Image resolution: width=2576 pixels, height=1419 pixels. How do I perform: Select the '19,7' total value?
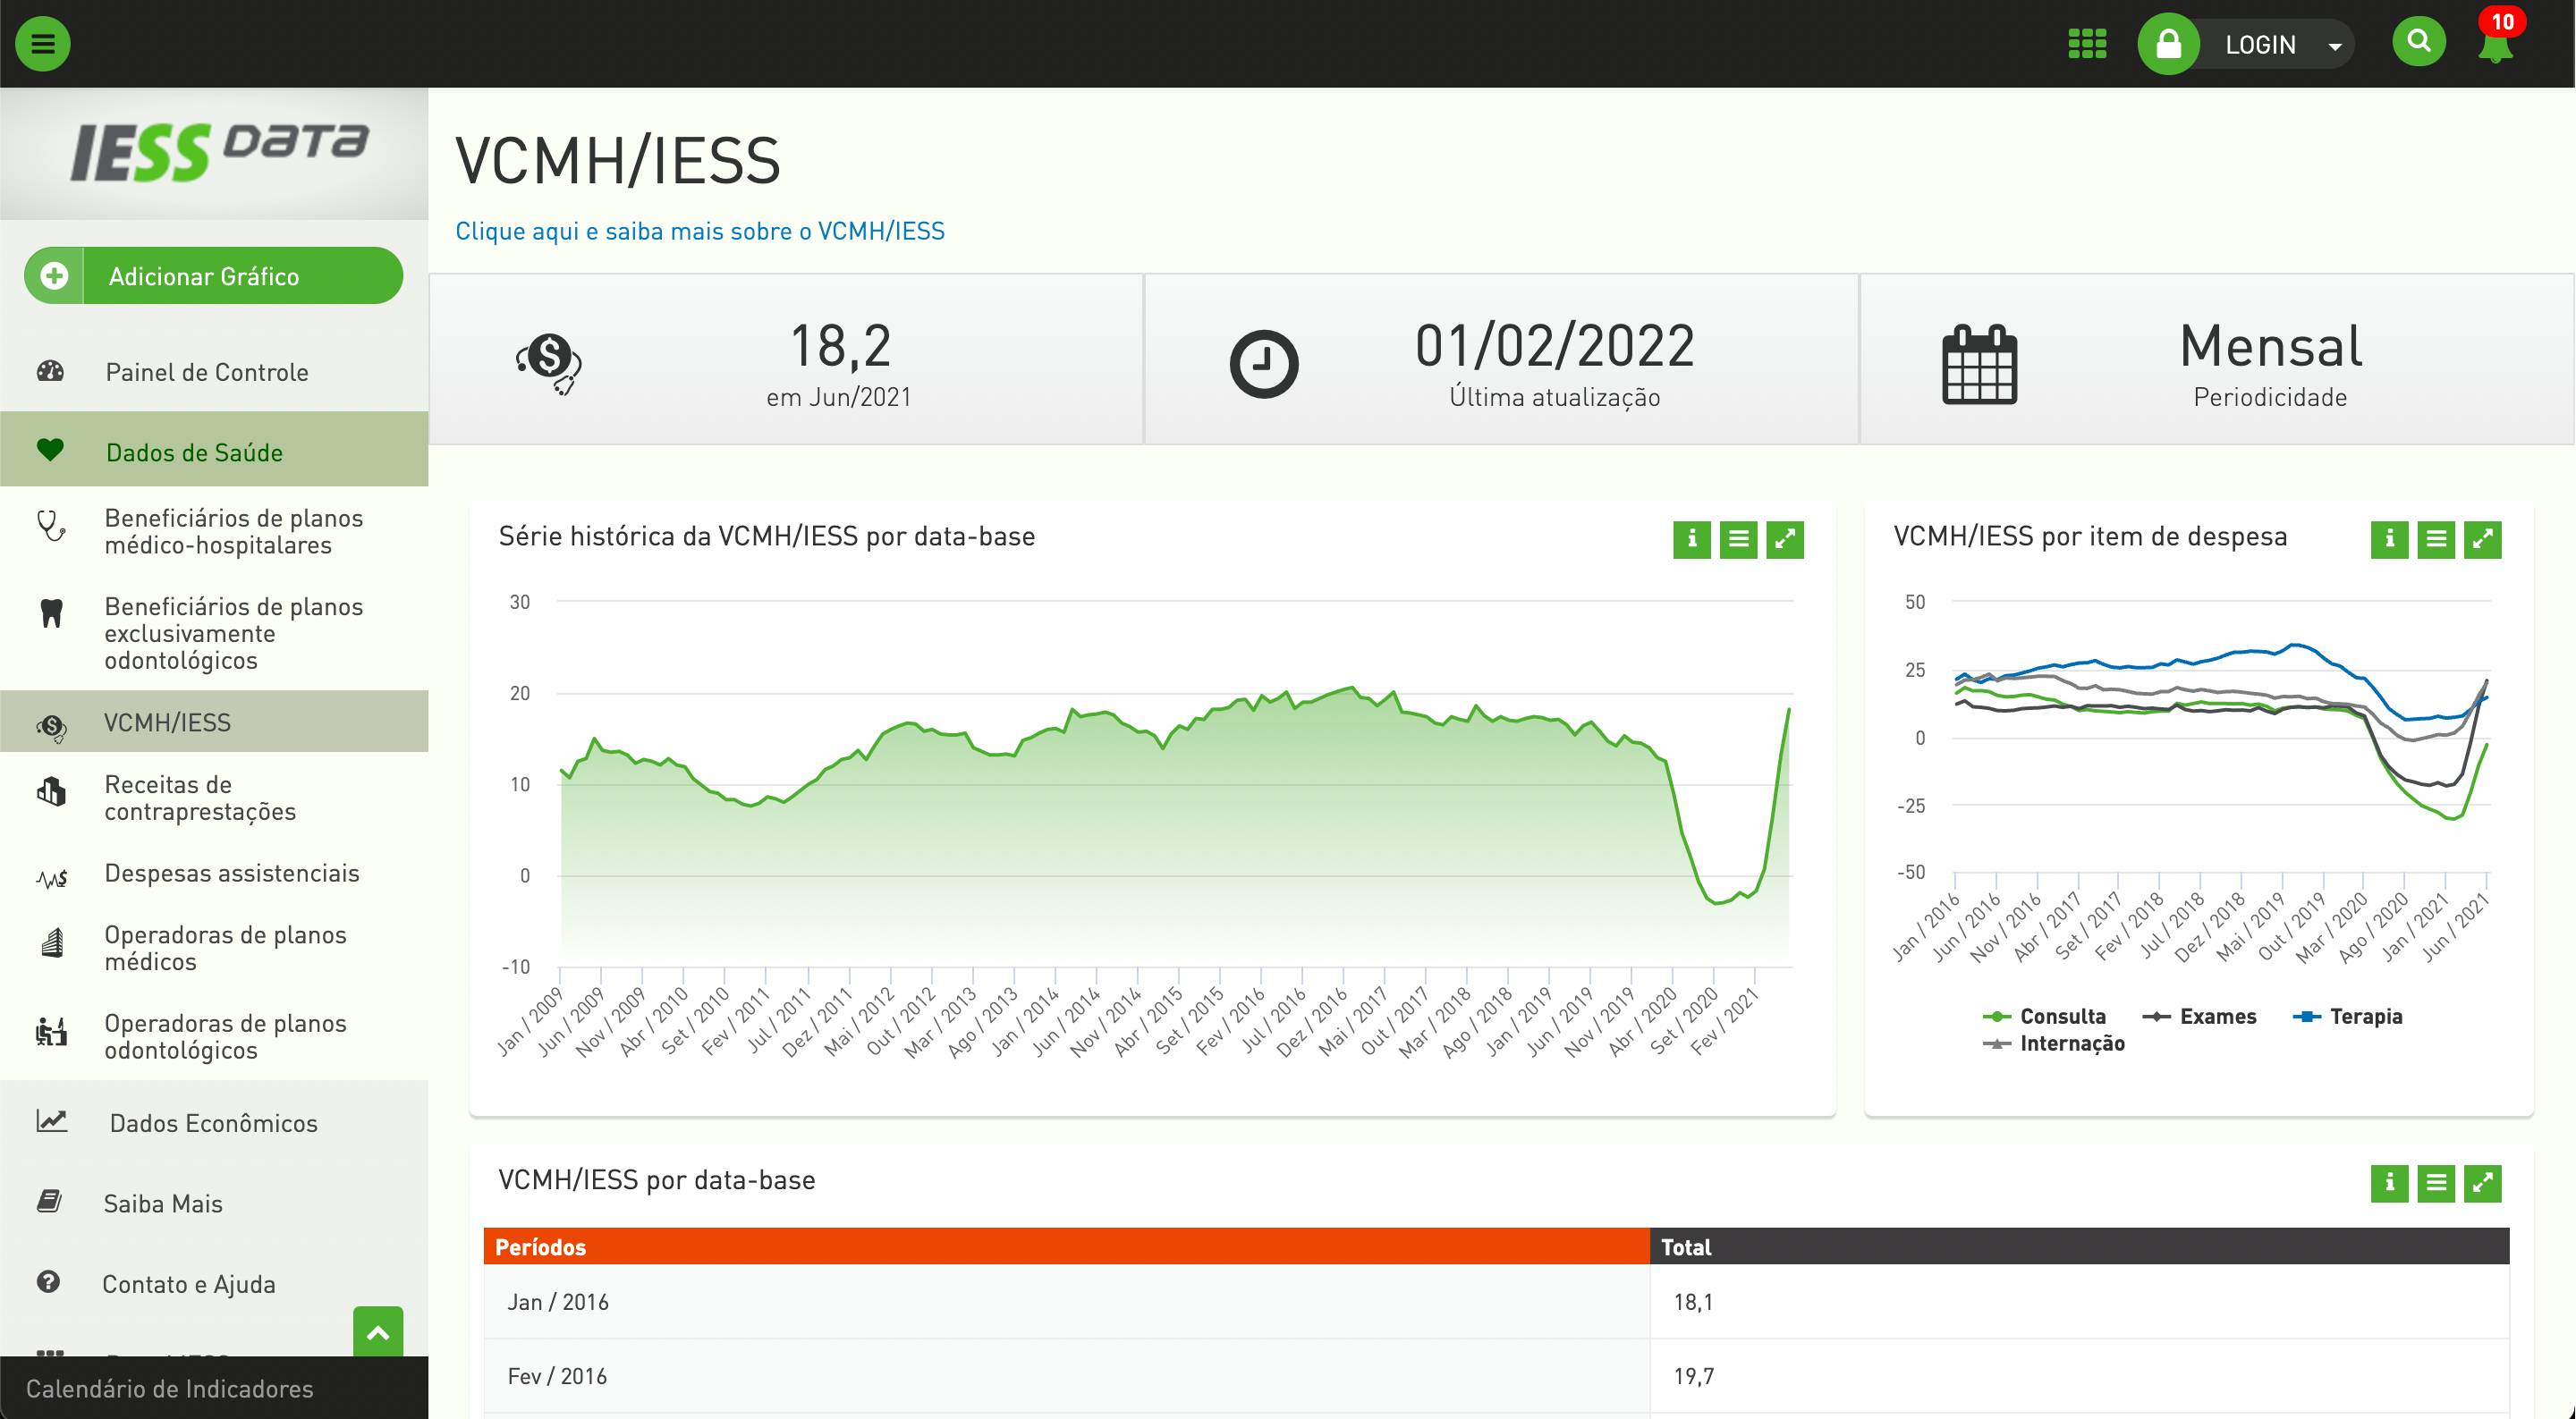pos(2080,1376)
